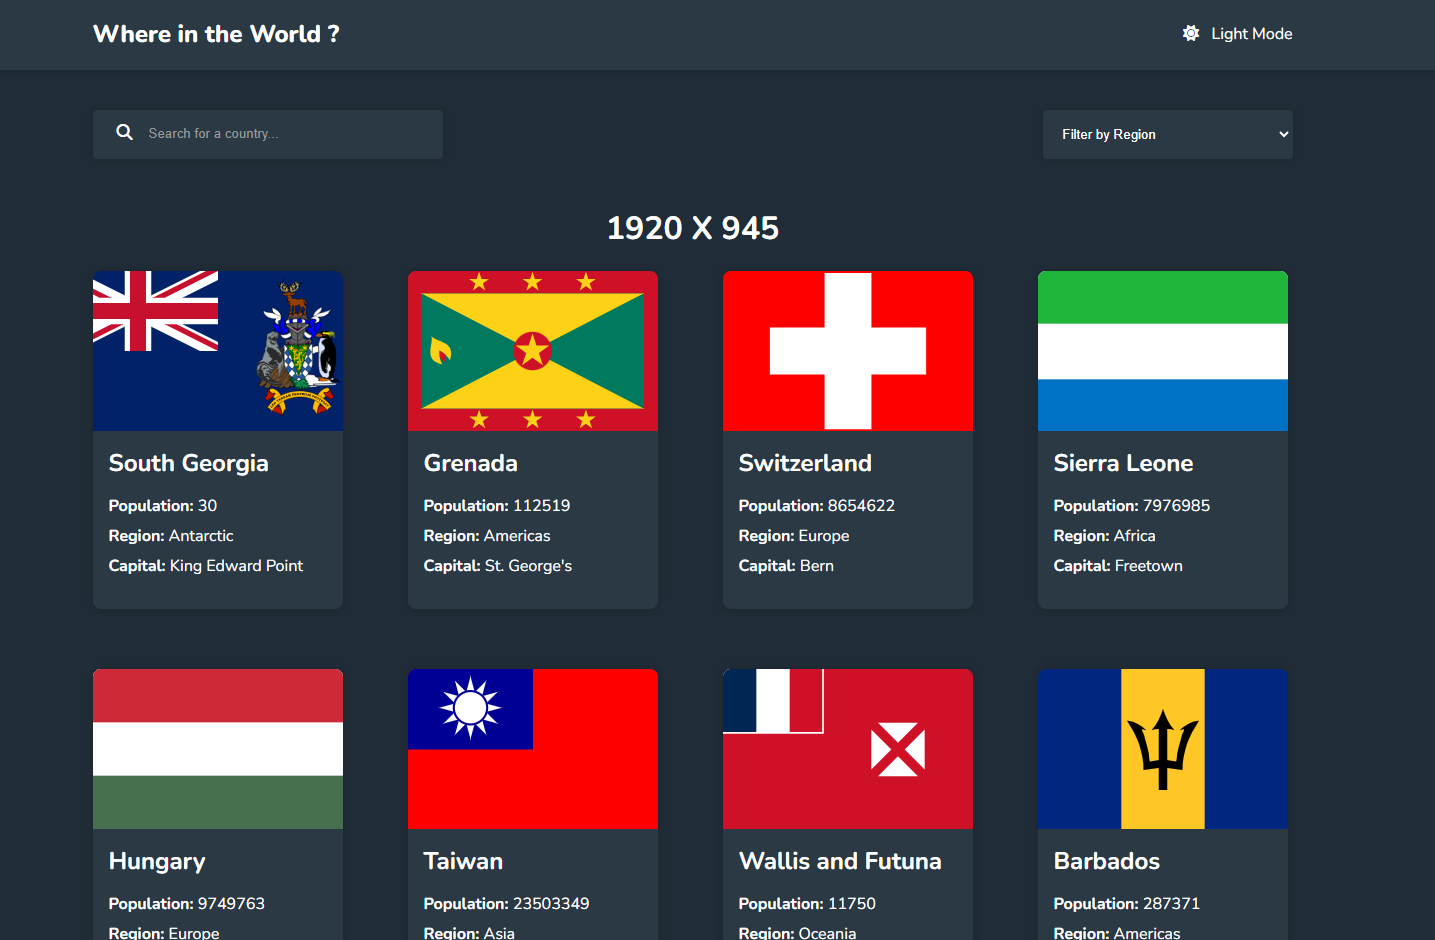Click the Population: 9749763 line
Image resolution: width=1435 pixels, height=940 pixels.
click(x=186, y=904)
